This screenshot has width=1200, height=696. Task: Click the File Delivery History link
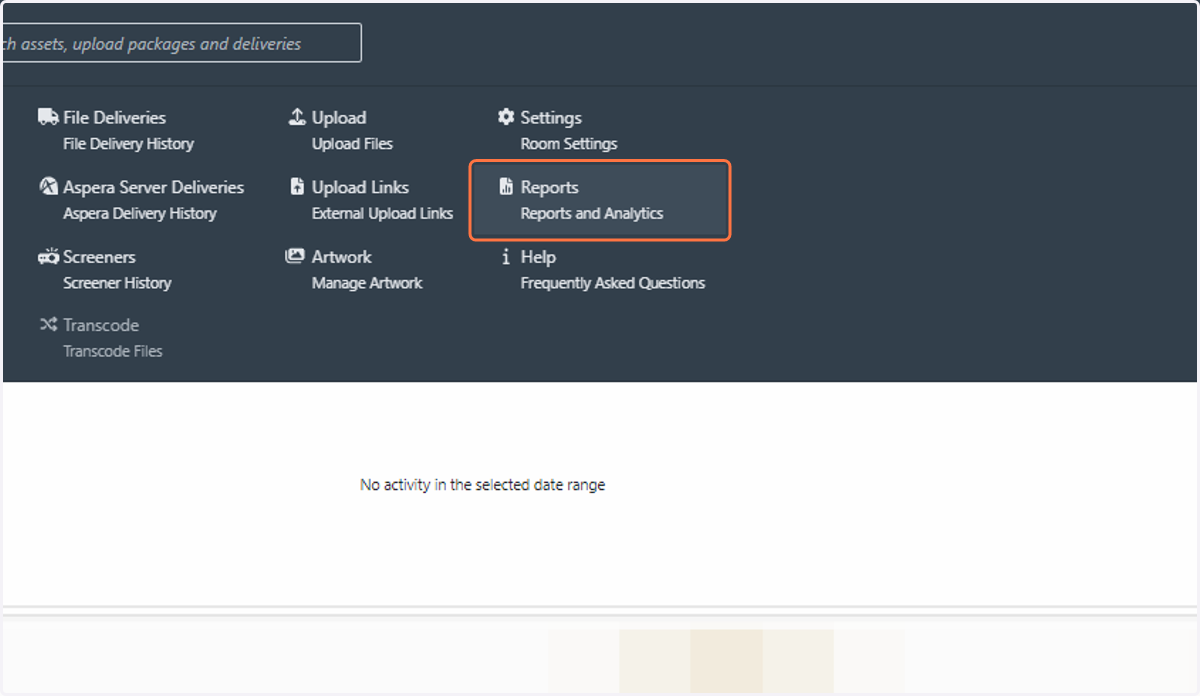tap(128, 144)
